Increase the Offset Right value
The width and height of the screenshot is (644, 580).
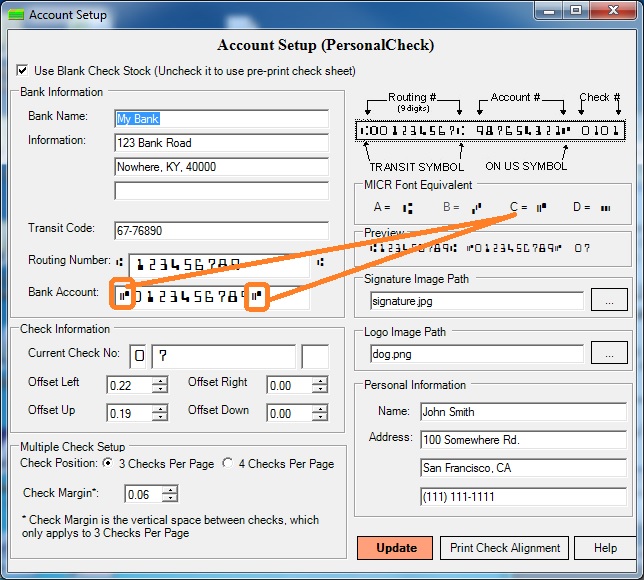point(320,381)
